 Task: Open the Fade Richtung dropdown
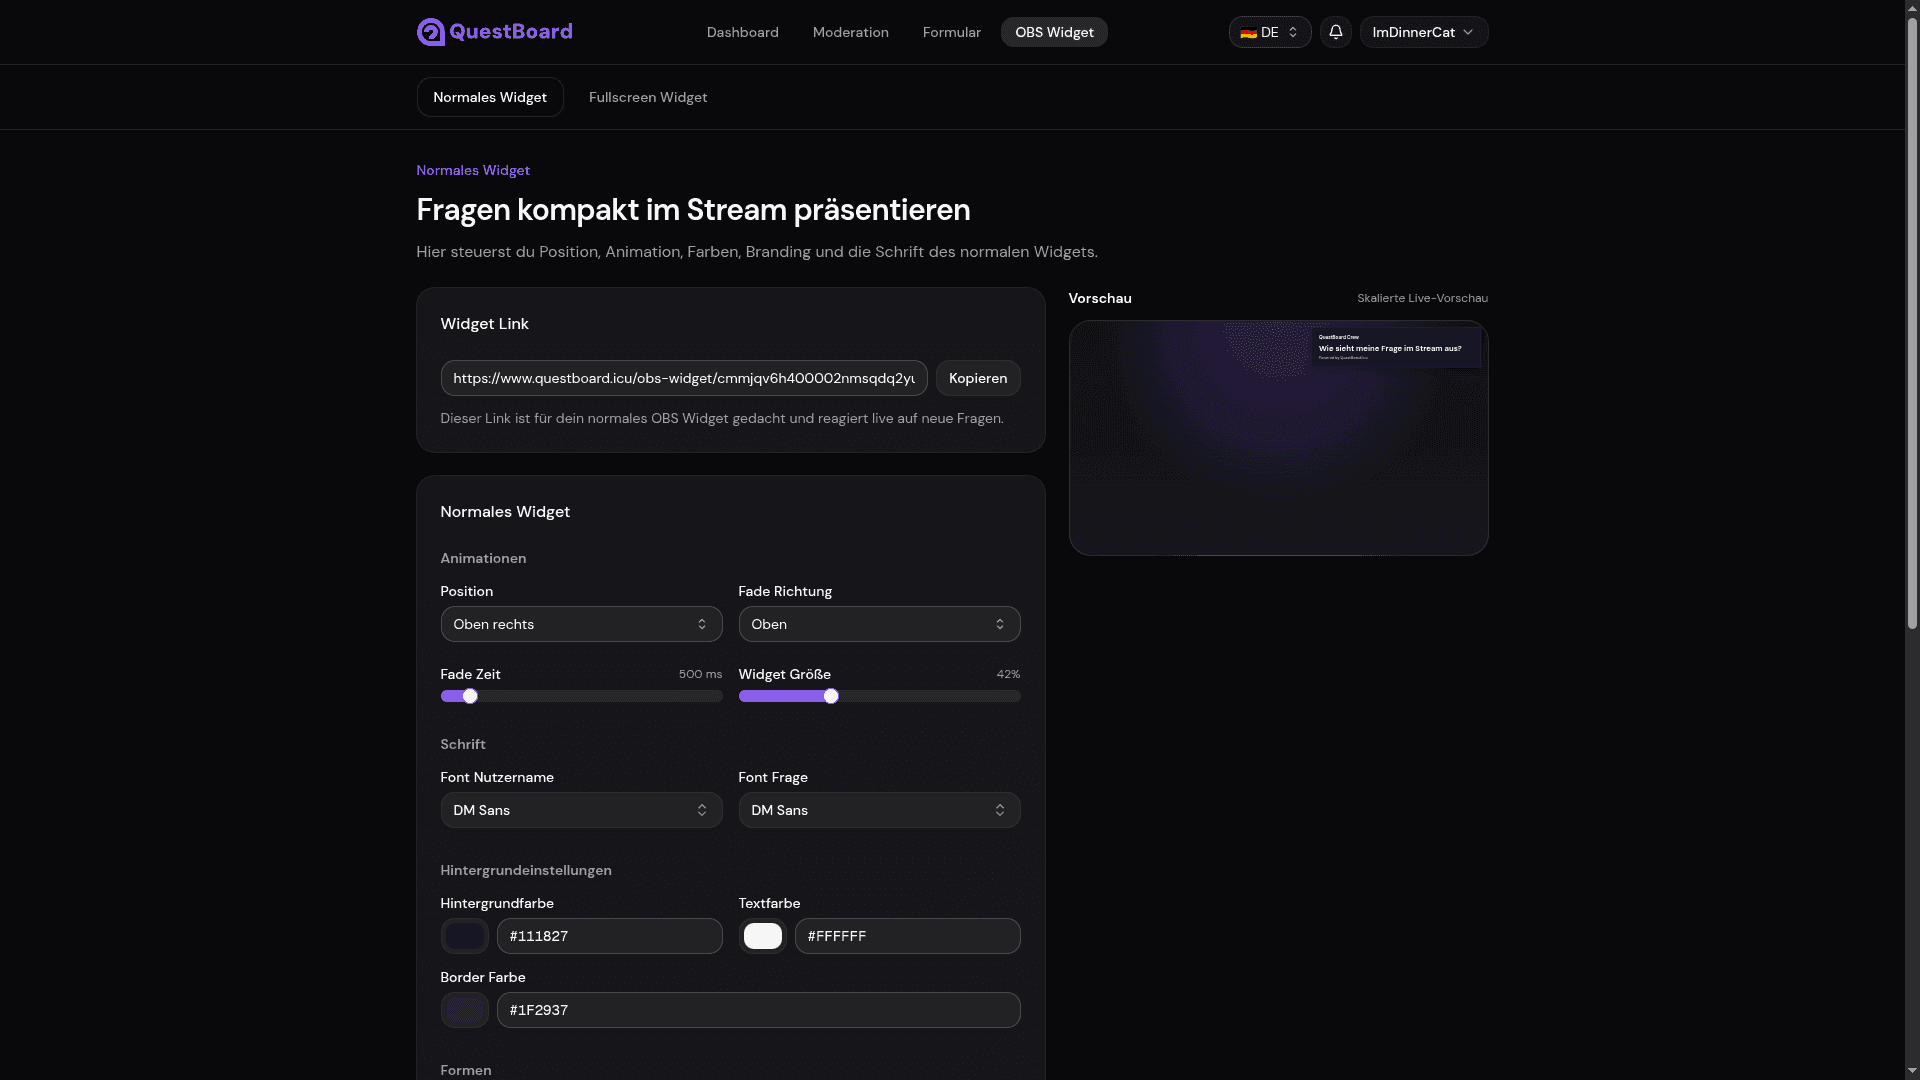click(879, 624)
